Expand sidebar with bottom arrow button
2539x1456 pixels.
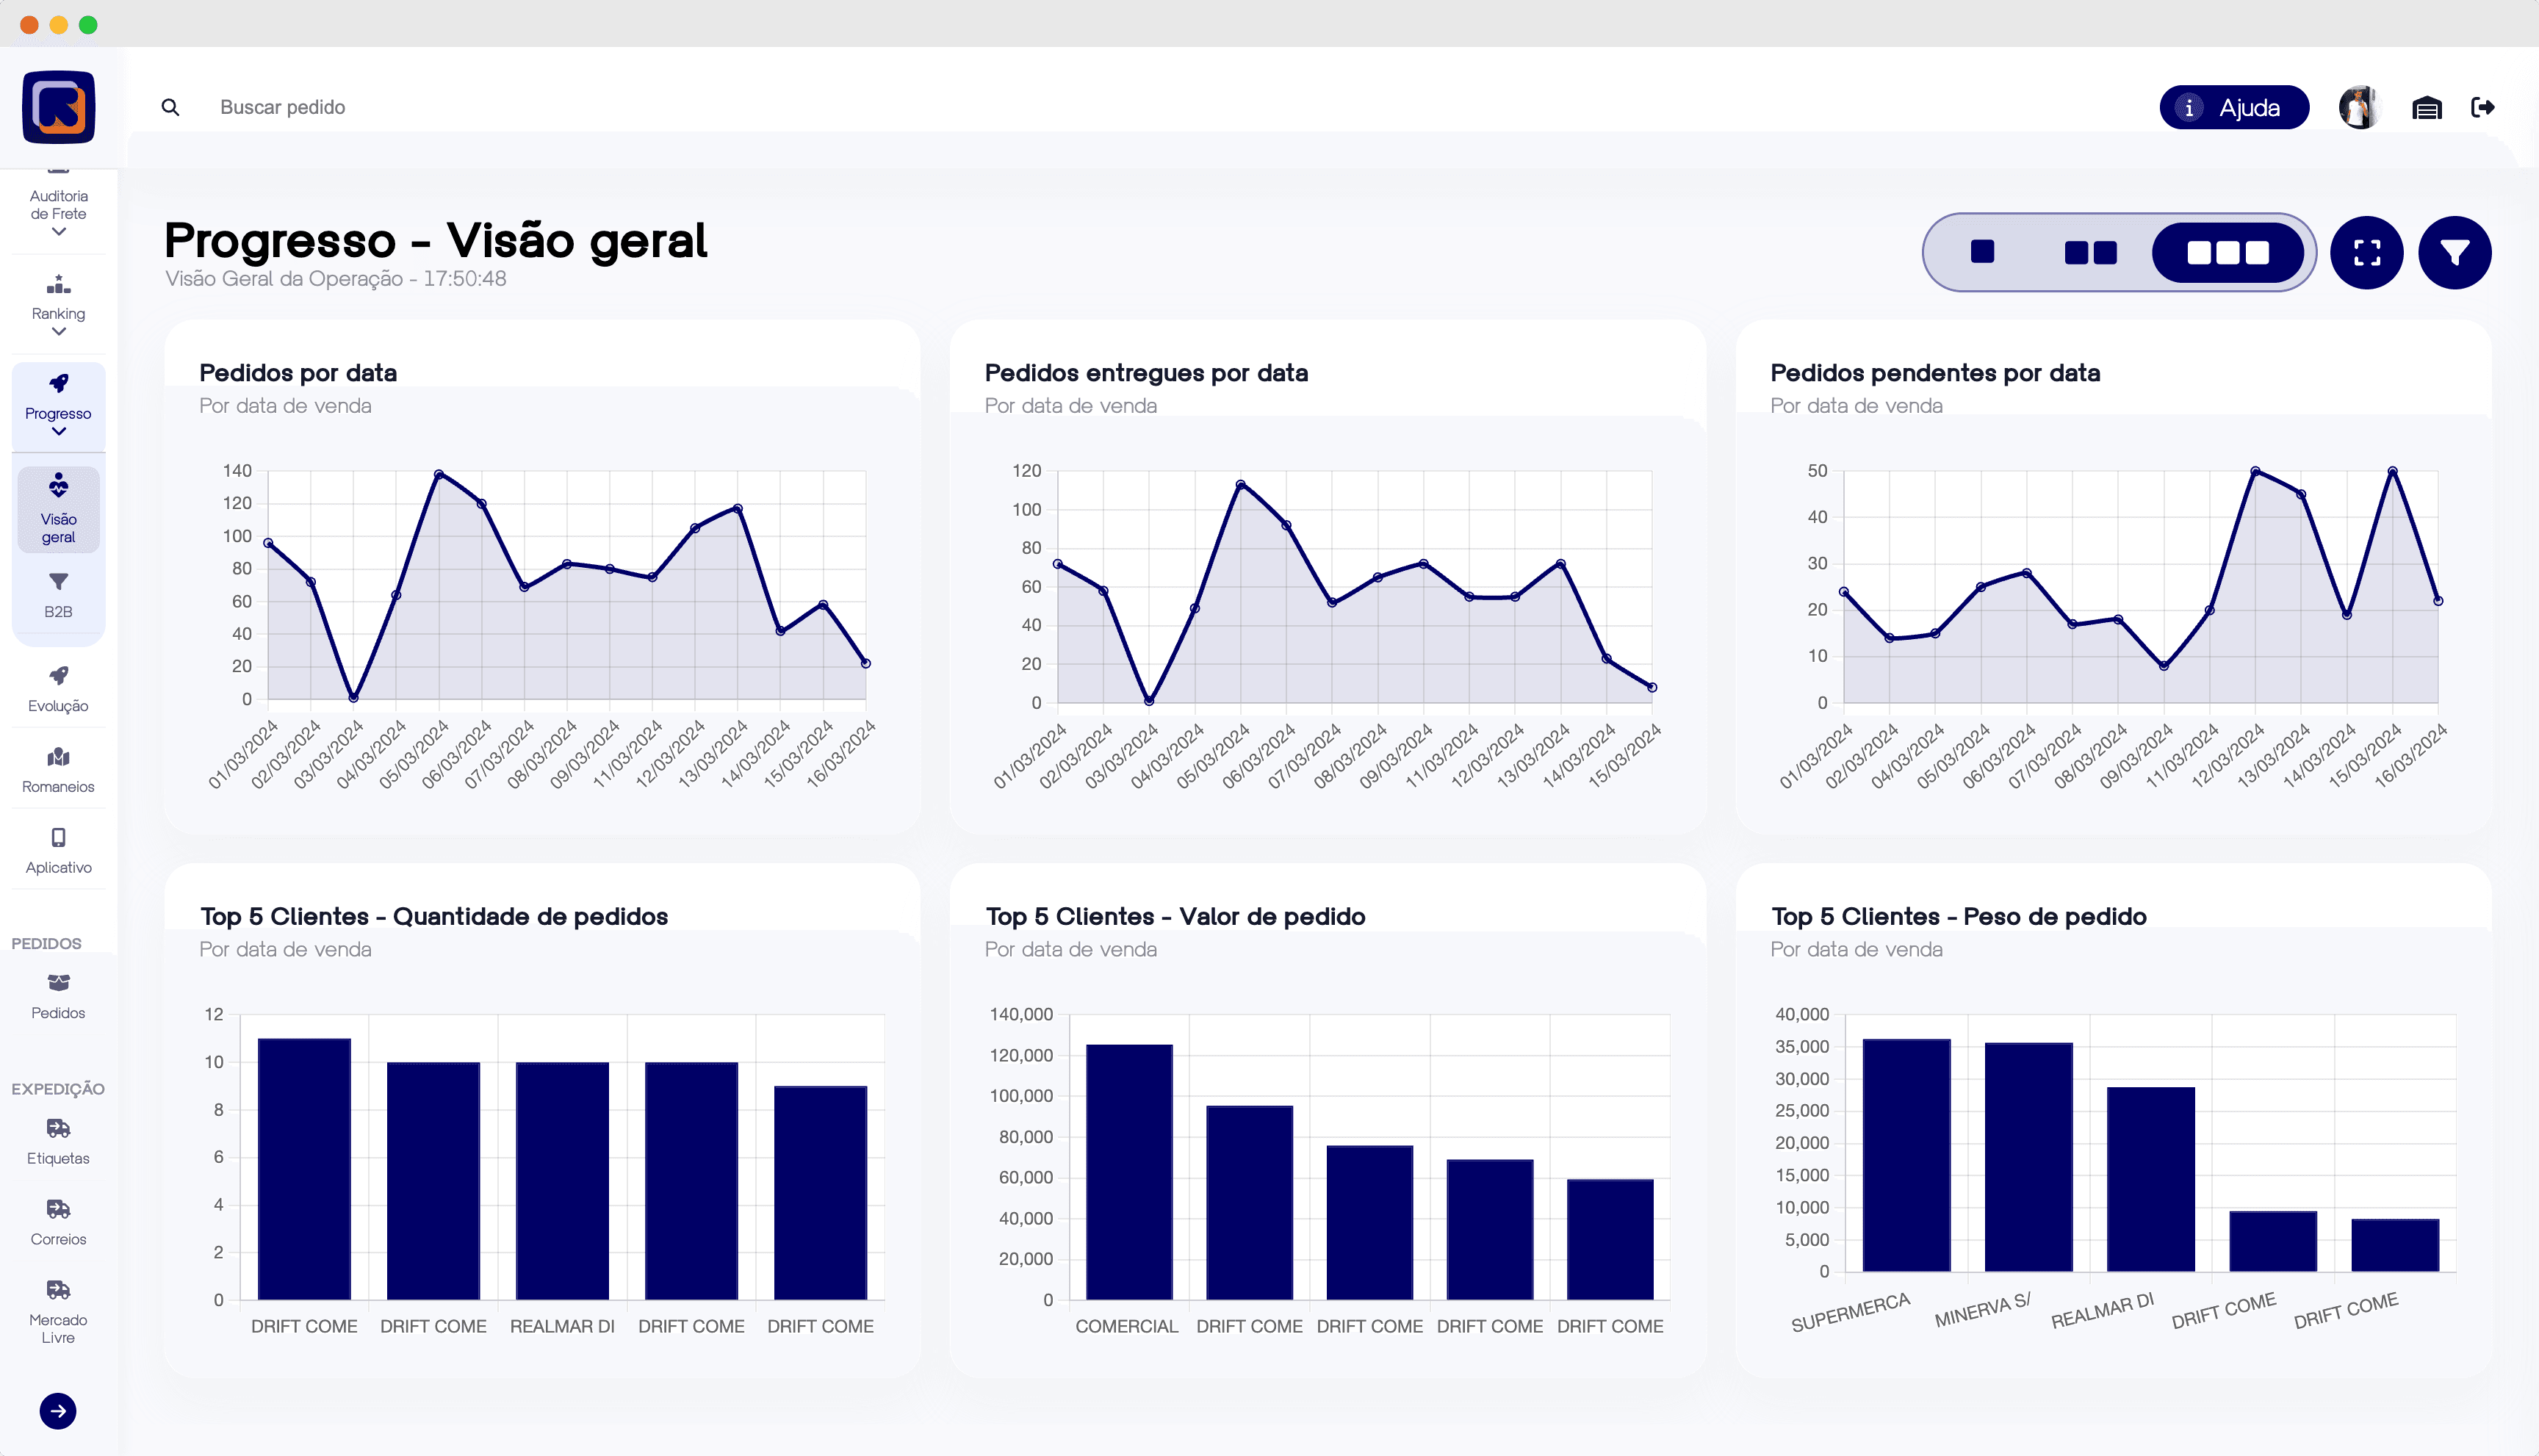[x=58, y=1410]
